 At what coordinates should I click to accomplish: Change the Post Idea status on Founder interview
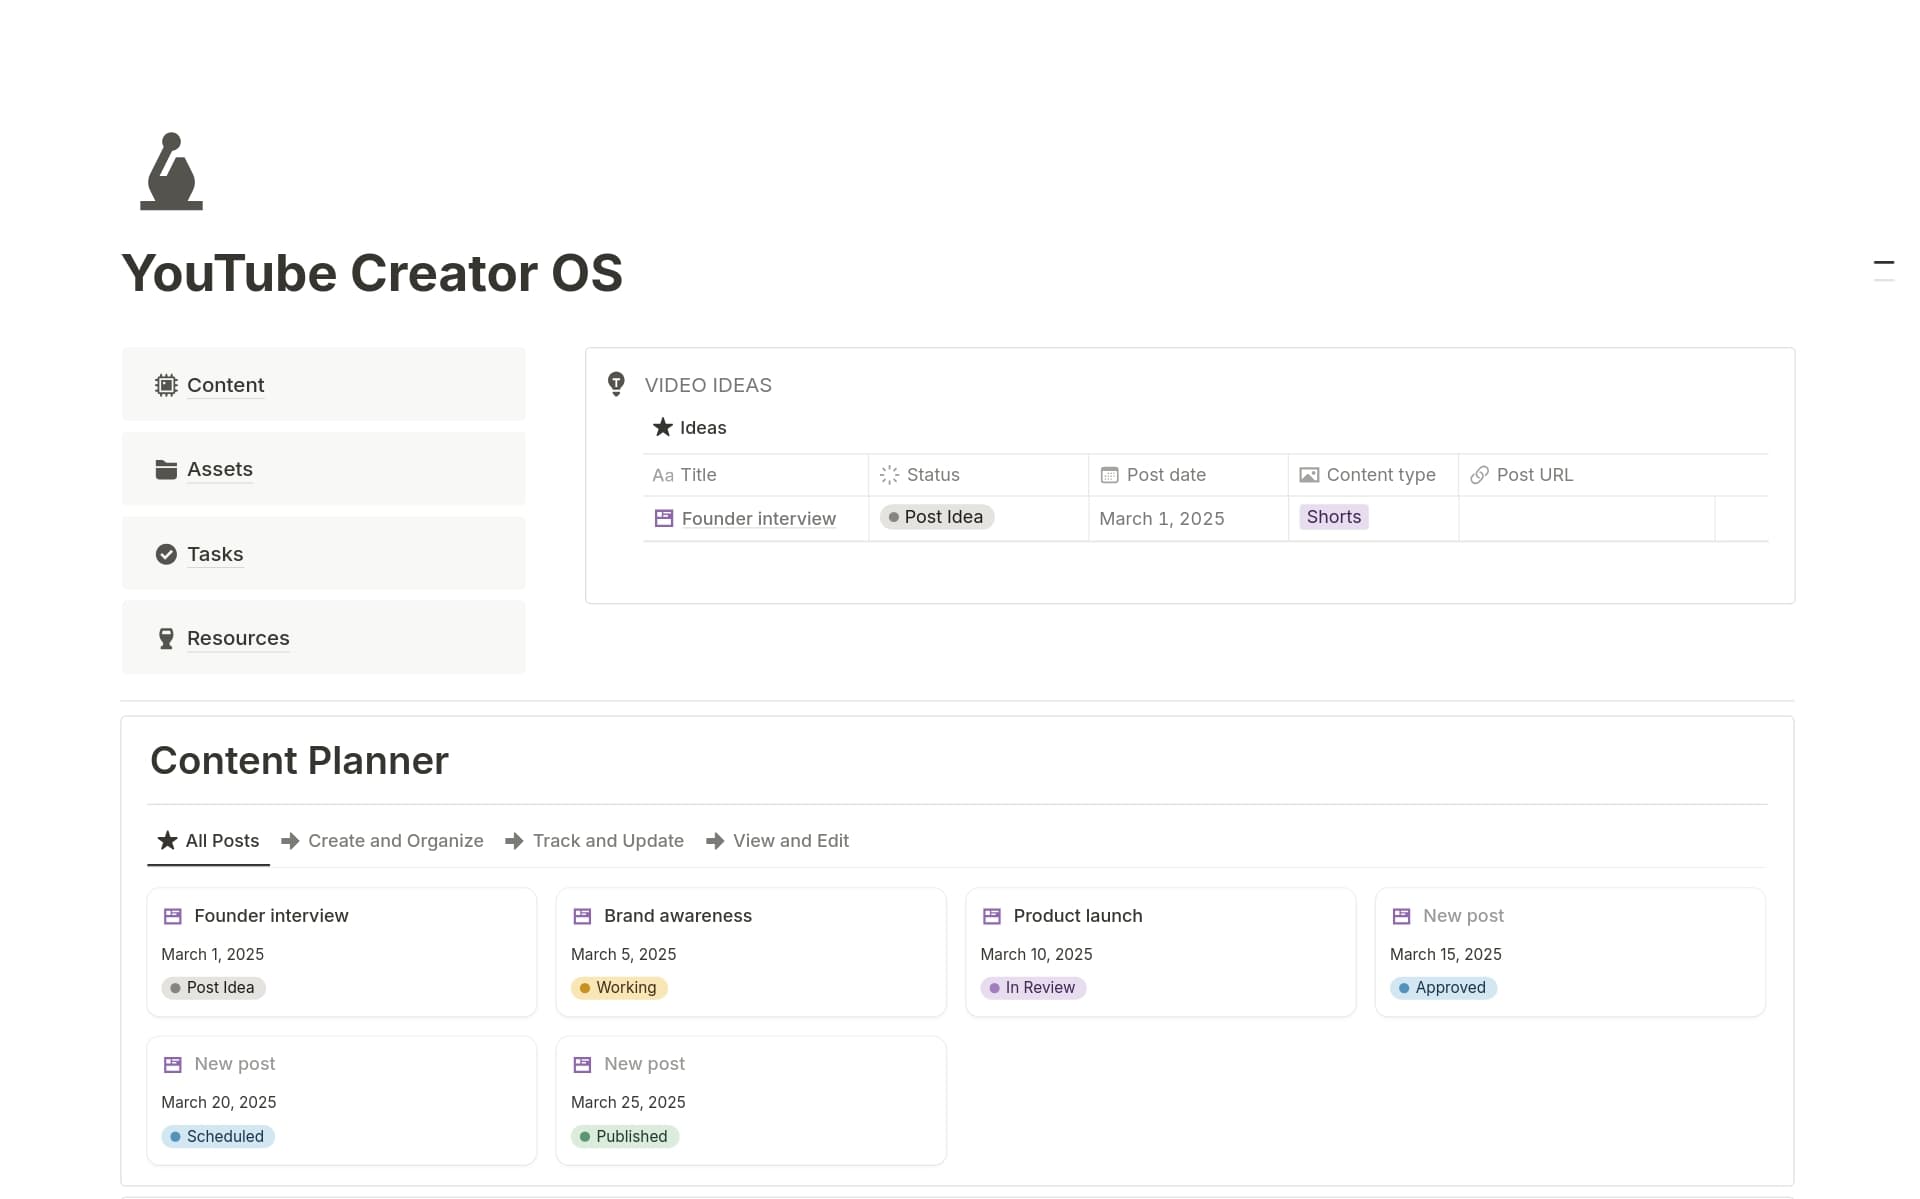point(936,517)
